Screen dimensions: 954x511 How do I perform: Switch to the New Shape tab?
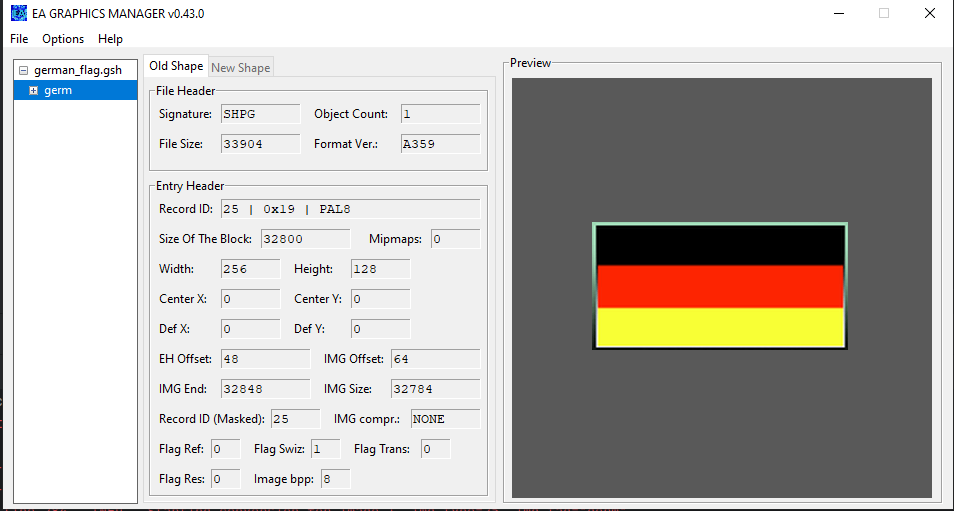pyautogui.click(x=240, y=68)
